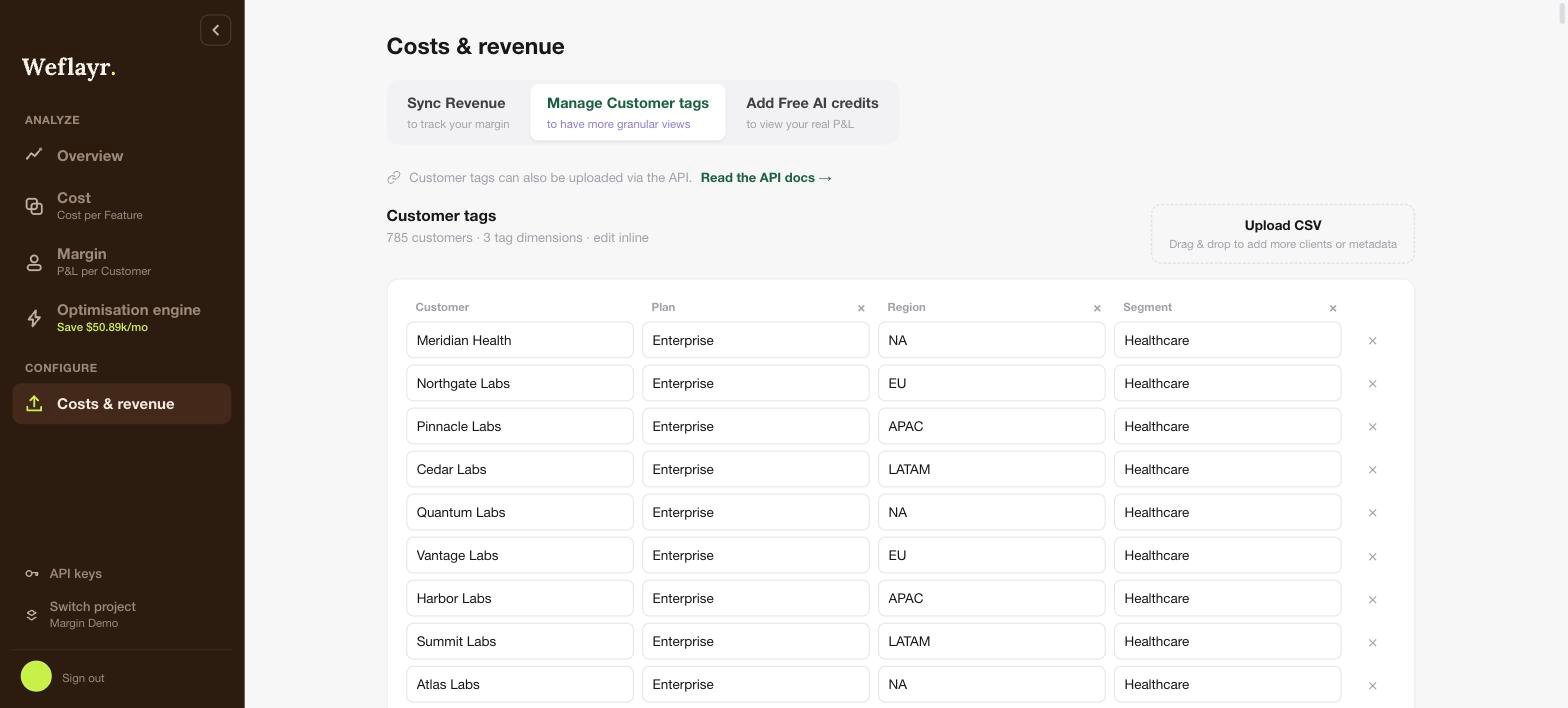Screen dimensions: 1568x708
Task: Go to Overview in the sidebar
Action: 121,155
